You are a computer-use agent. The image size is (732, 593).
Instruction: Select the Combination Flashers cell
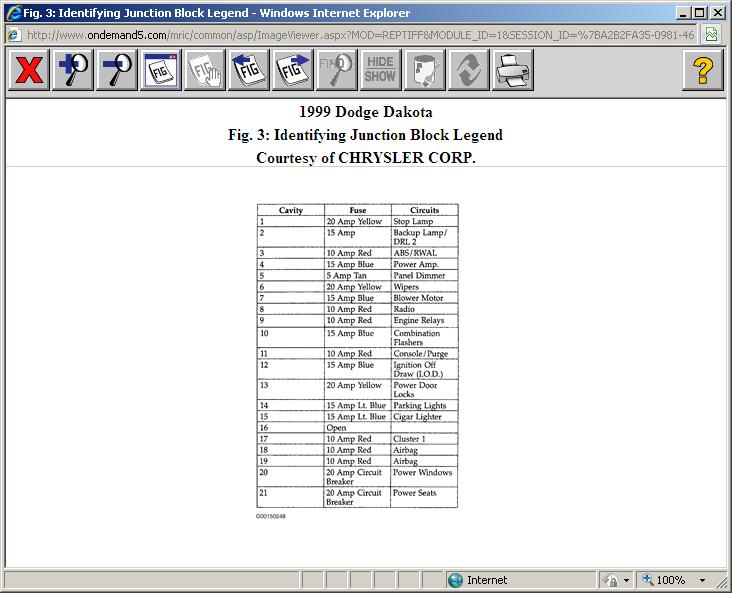coord(424,338)
